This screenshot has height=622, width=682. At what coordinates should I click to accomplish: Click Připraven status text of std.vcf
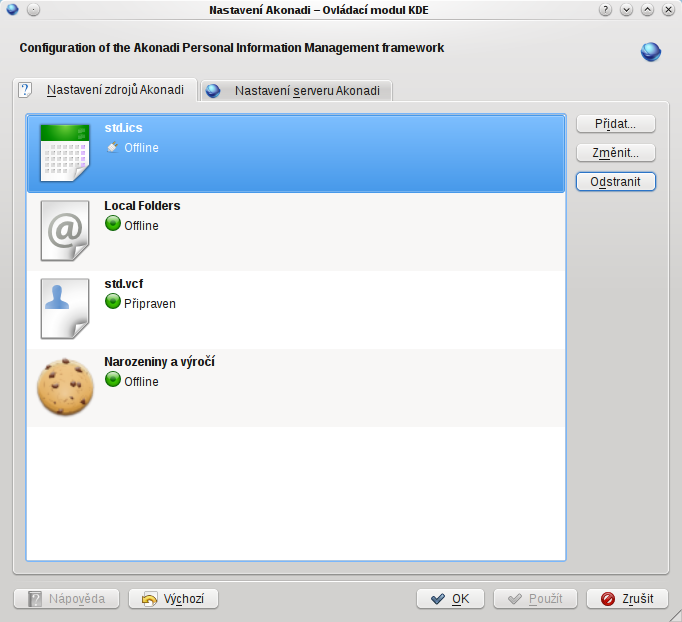pos(150,304)
